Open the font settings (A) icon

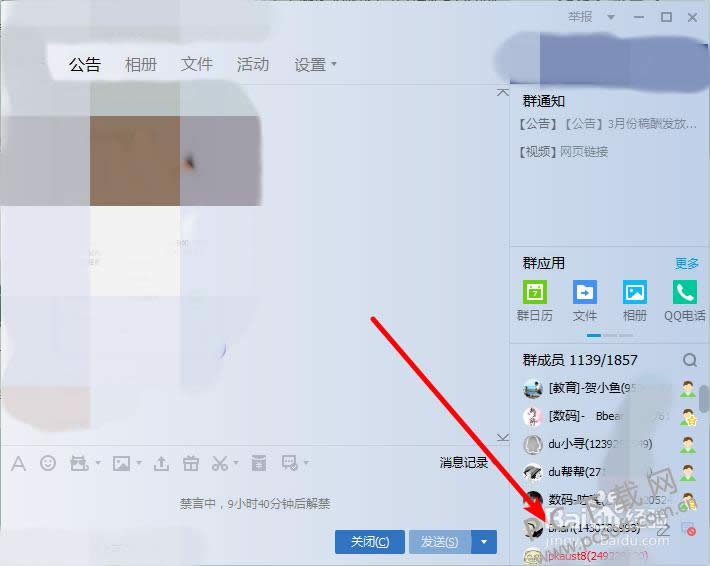point(18,463)
